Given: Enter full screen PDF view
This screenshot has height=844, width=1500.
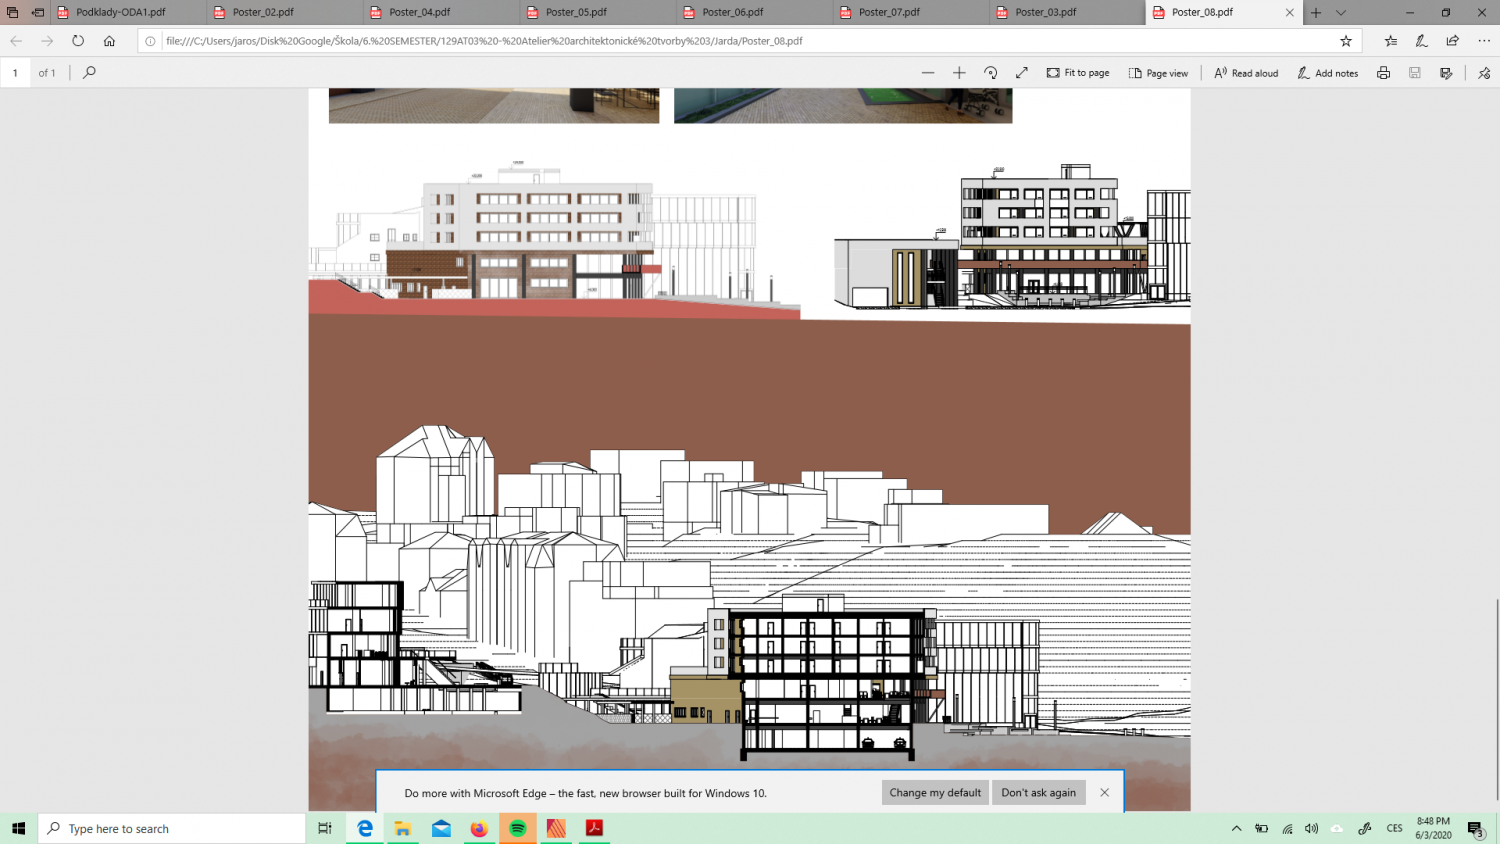Looking at the screenshot, I should [x=1021, y=73].
